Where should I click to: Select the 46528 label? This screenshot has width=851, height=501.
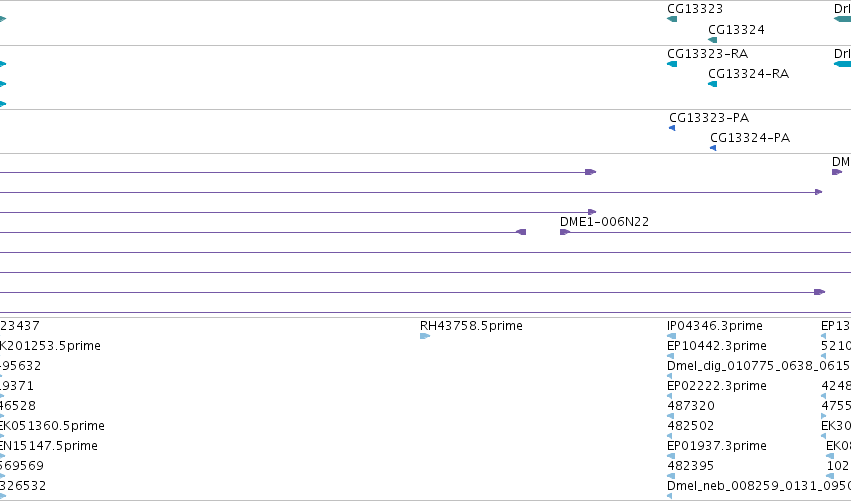[18, 406]
